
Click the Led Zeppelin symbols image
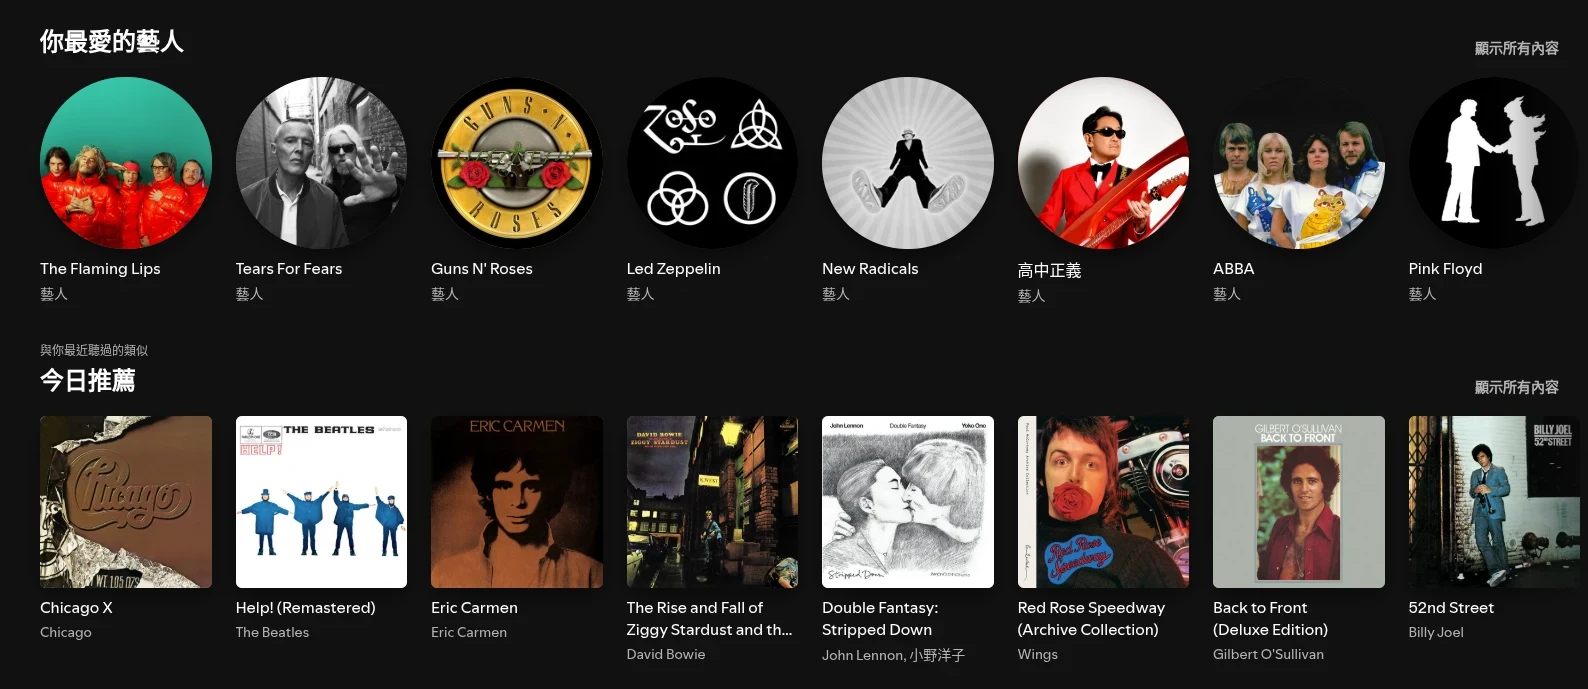click(712, 163)
